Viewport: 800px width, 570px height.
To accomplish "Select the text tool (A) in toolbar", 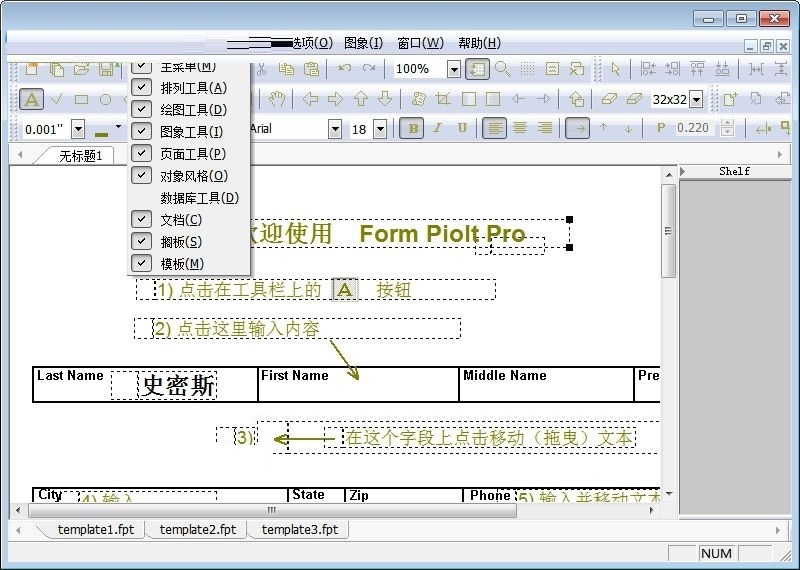I will tap(31, 100).
